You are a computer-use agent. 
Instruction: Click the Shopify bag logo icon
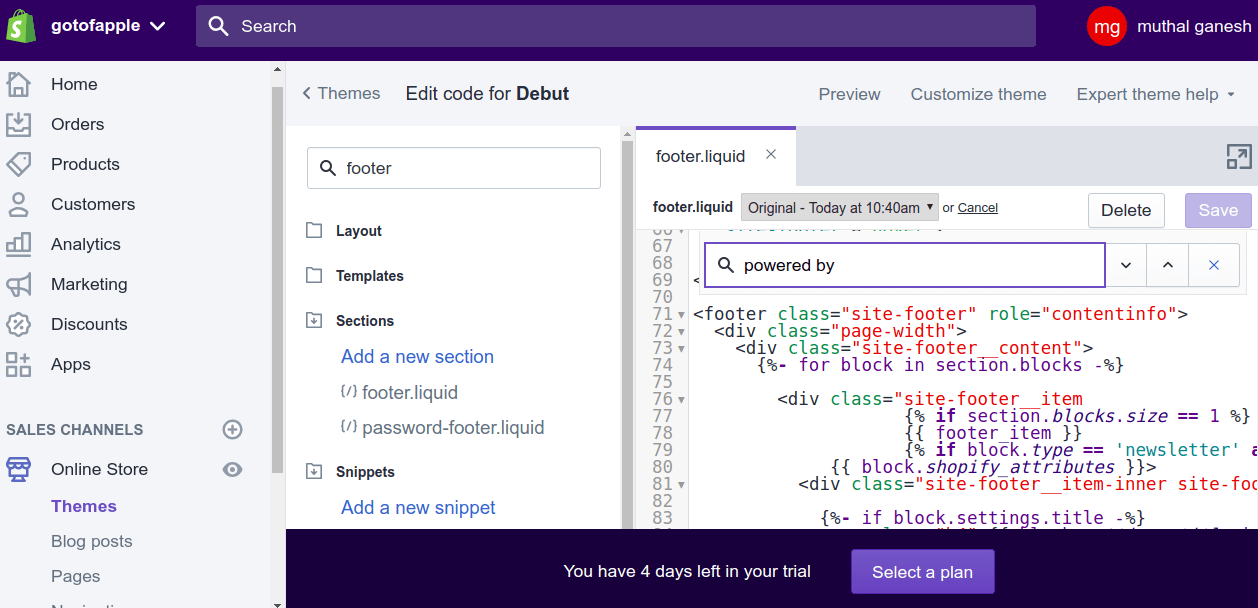[x=21, y=26]
